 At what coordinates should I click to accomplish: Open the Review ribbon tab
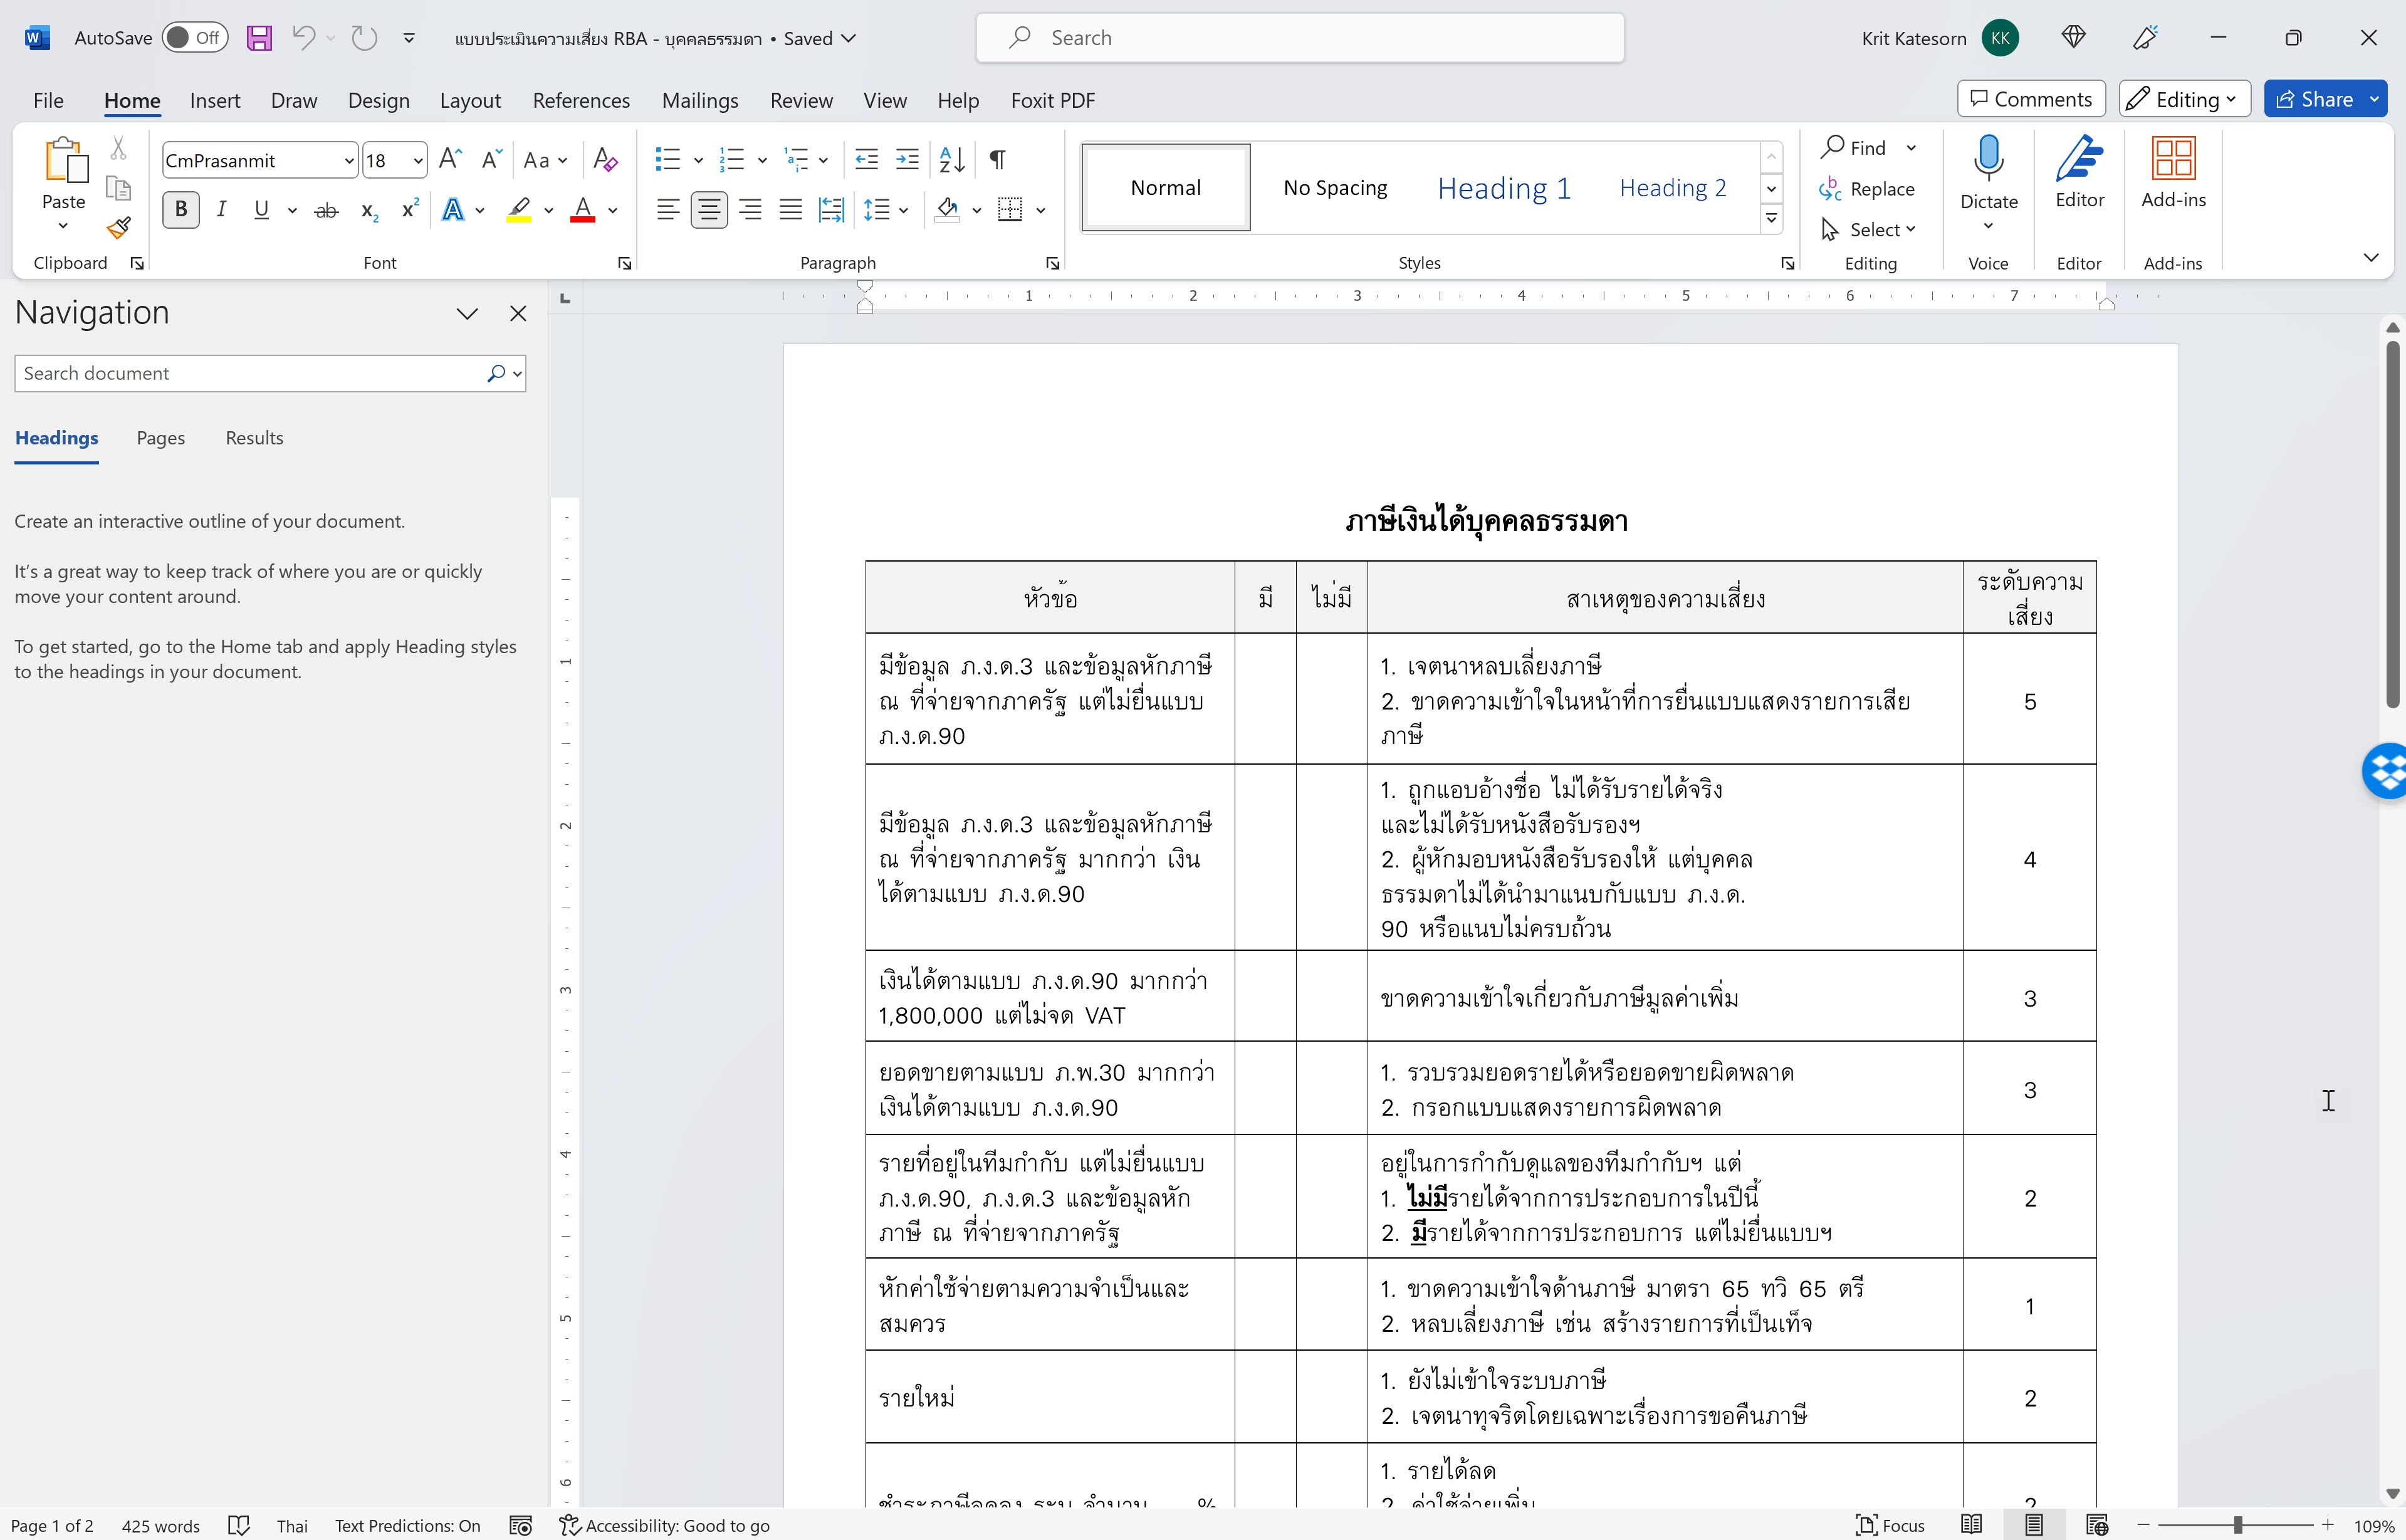click(801, 100)
